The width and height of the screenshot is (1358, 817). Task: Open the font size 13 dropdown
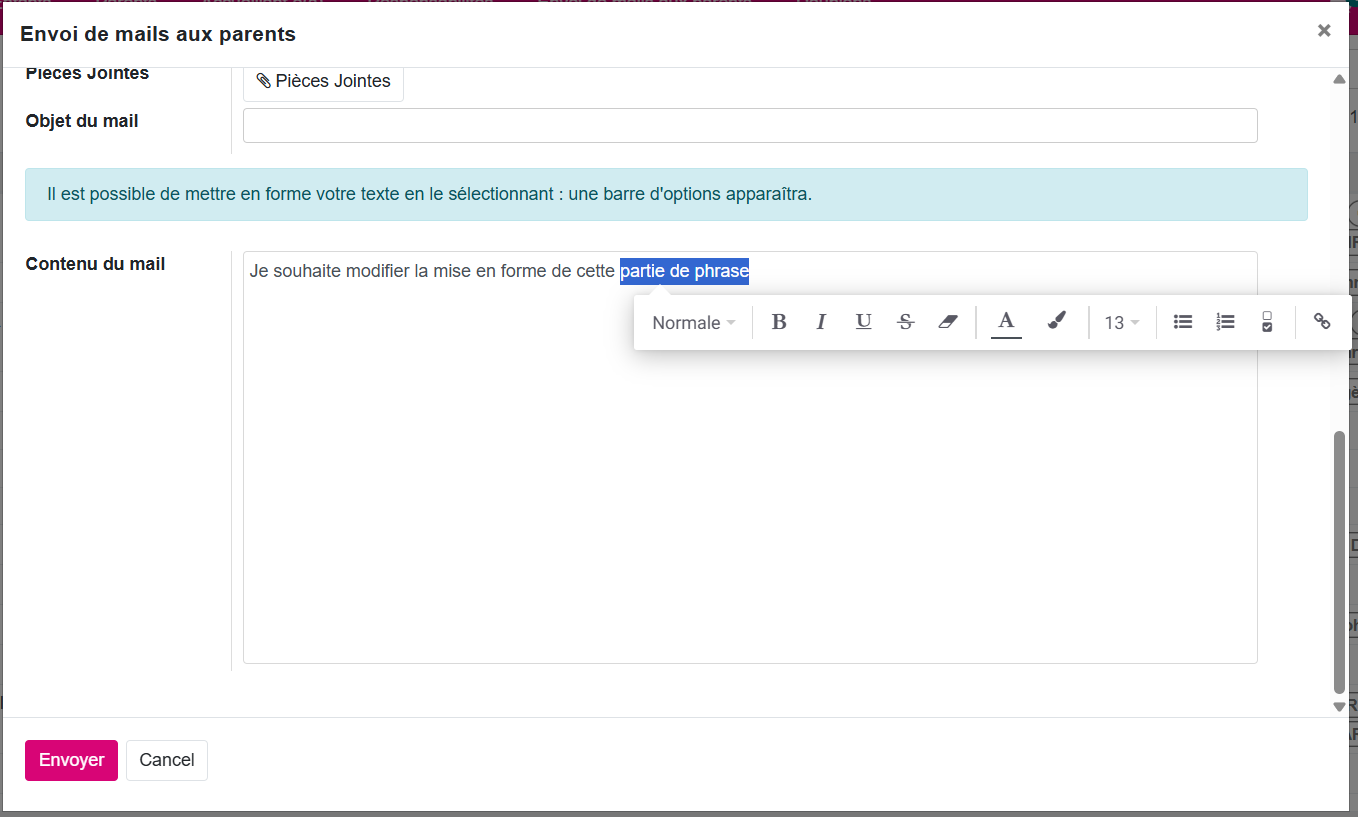tap(1122, 323)
